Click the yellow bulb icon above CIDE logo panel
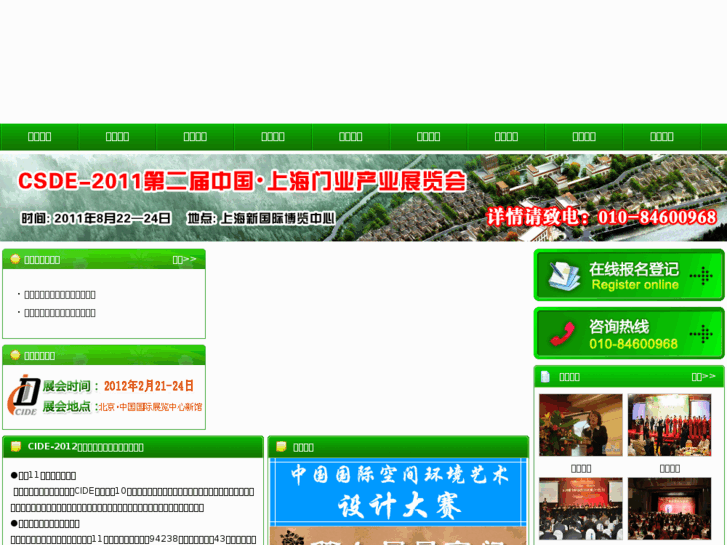Screen dimensions: 727x545 pyautogui.click(x=15, y=355)
